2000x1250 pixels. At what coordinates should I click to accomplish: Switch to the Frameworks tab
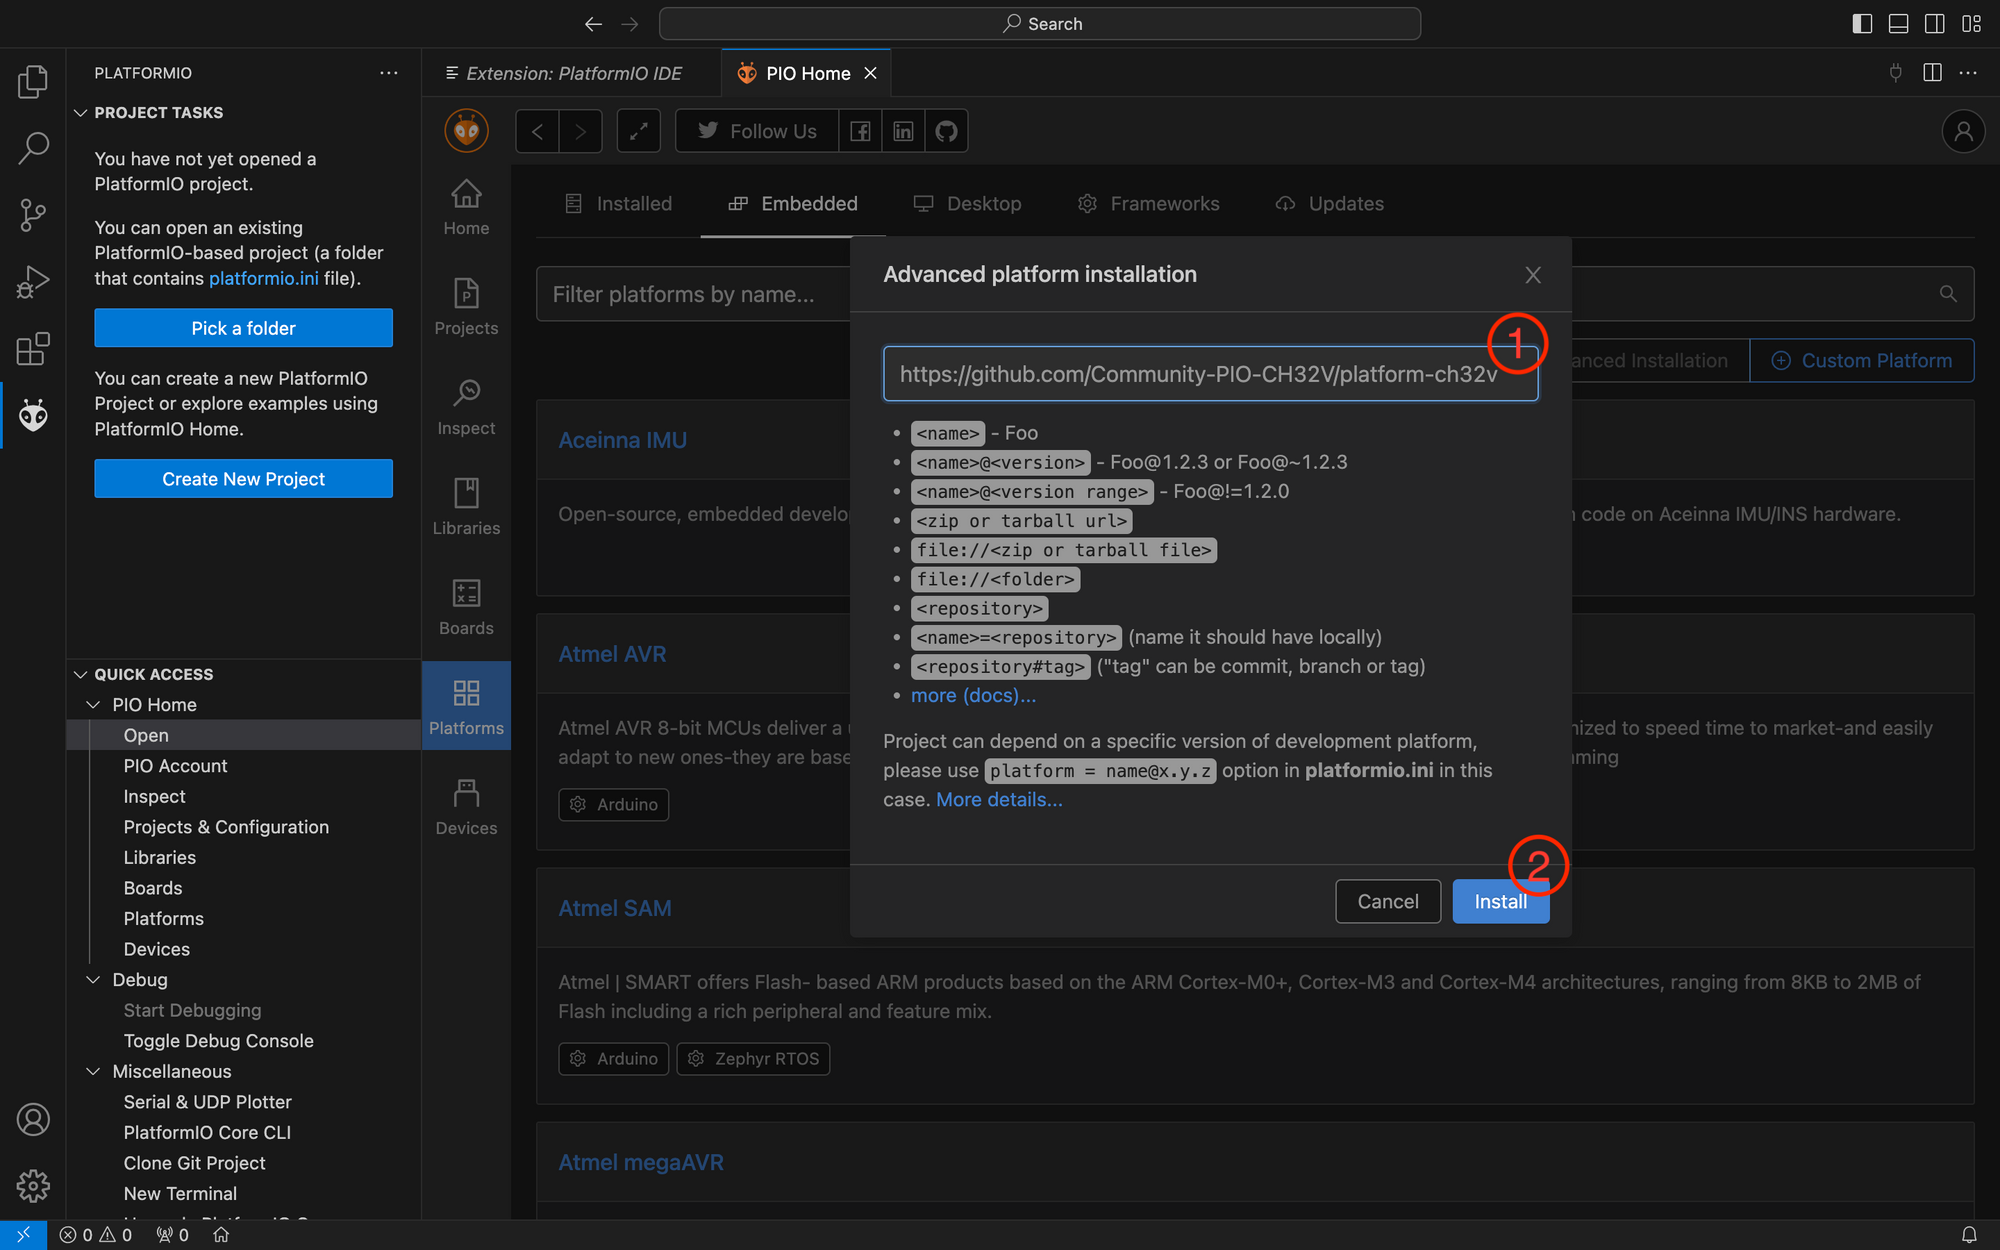[x=1163, y=203]
